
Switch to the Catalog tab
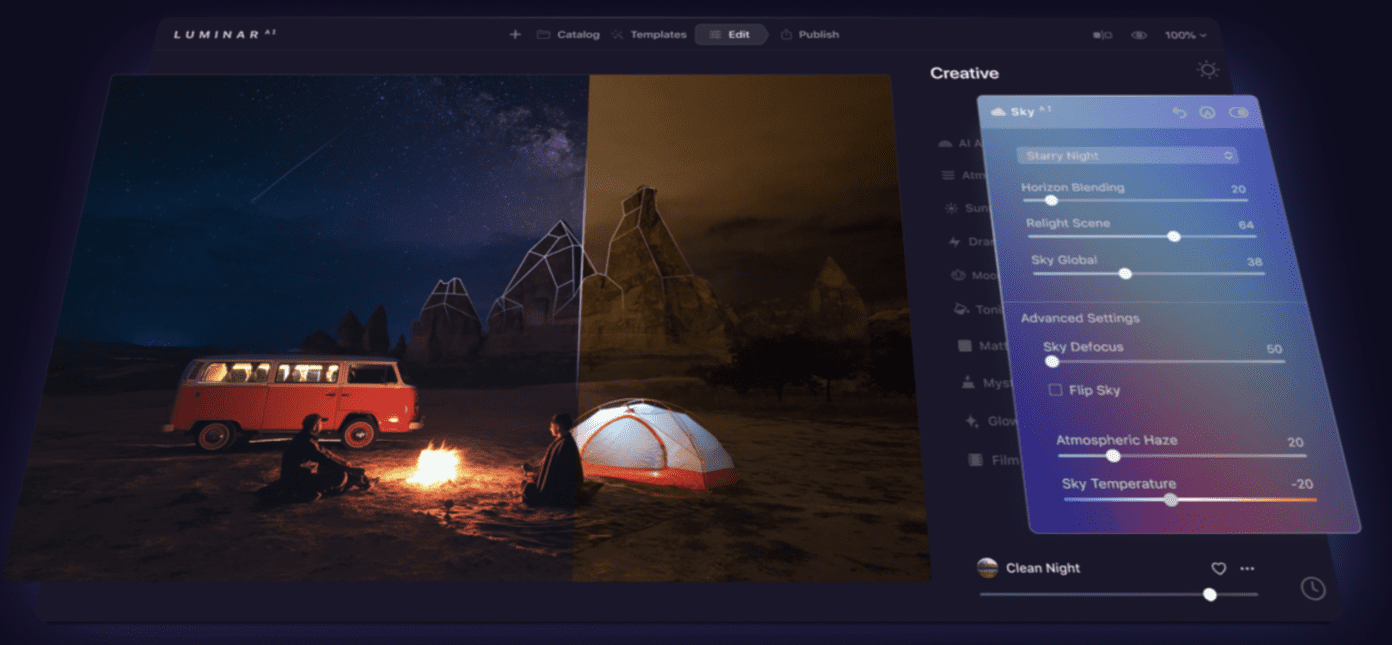click(x=568, y=34)
